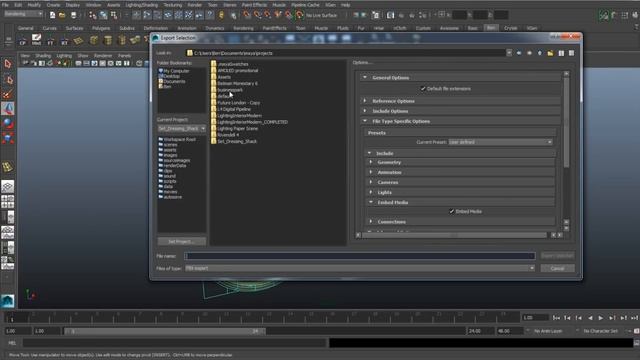Expand the Reference Options section
The height and width of the screenshot is (360, 640).
pyautogui.click(x=365, y=101)
